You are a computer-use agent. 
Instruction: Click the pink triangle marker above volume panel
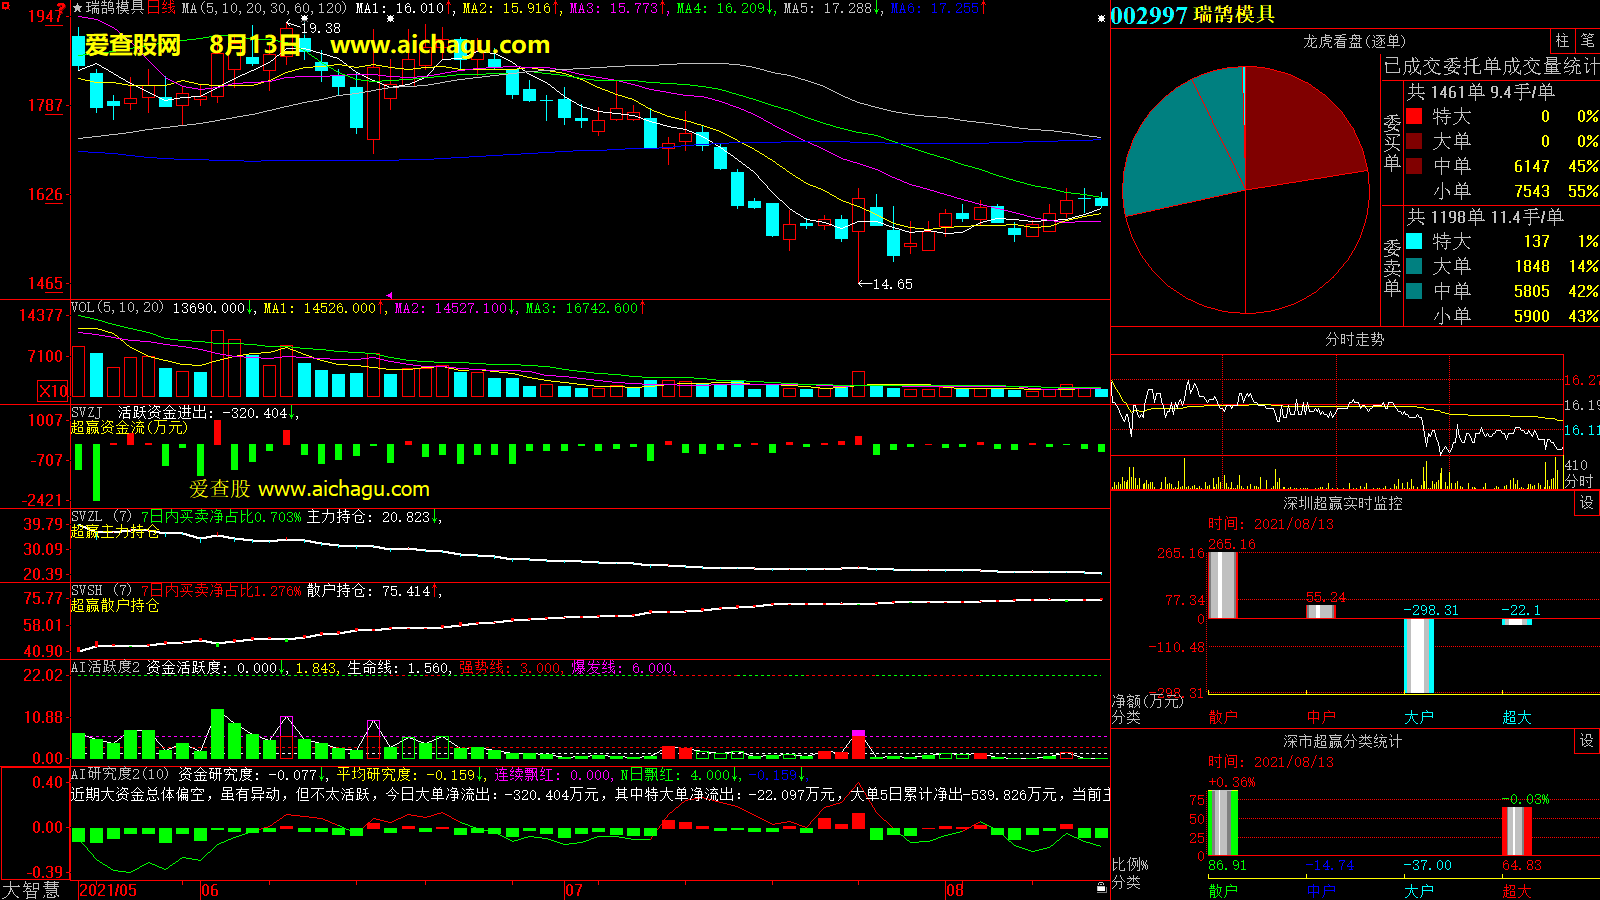[389, 295]
